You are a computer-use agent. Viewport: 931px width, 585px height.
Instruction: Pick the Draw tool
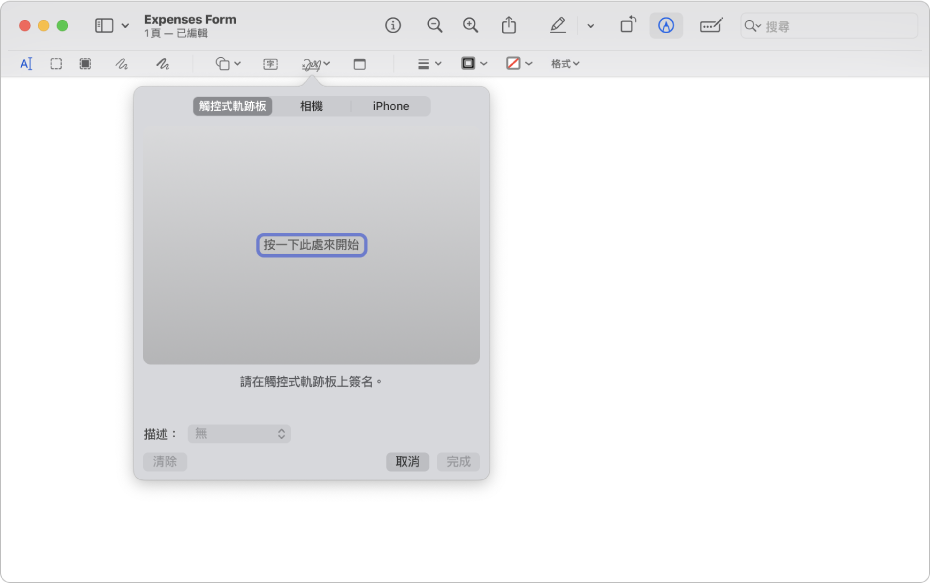(x=163, y=64)
